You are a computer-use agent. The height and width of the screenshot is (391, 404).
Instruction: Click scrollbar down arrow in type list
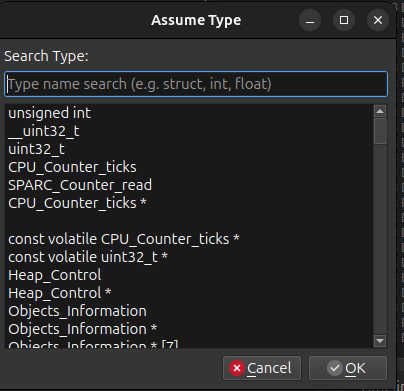coord(380,341)
